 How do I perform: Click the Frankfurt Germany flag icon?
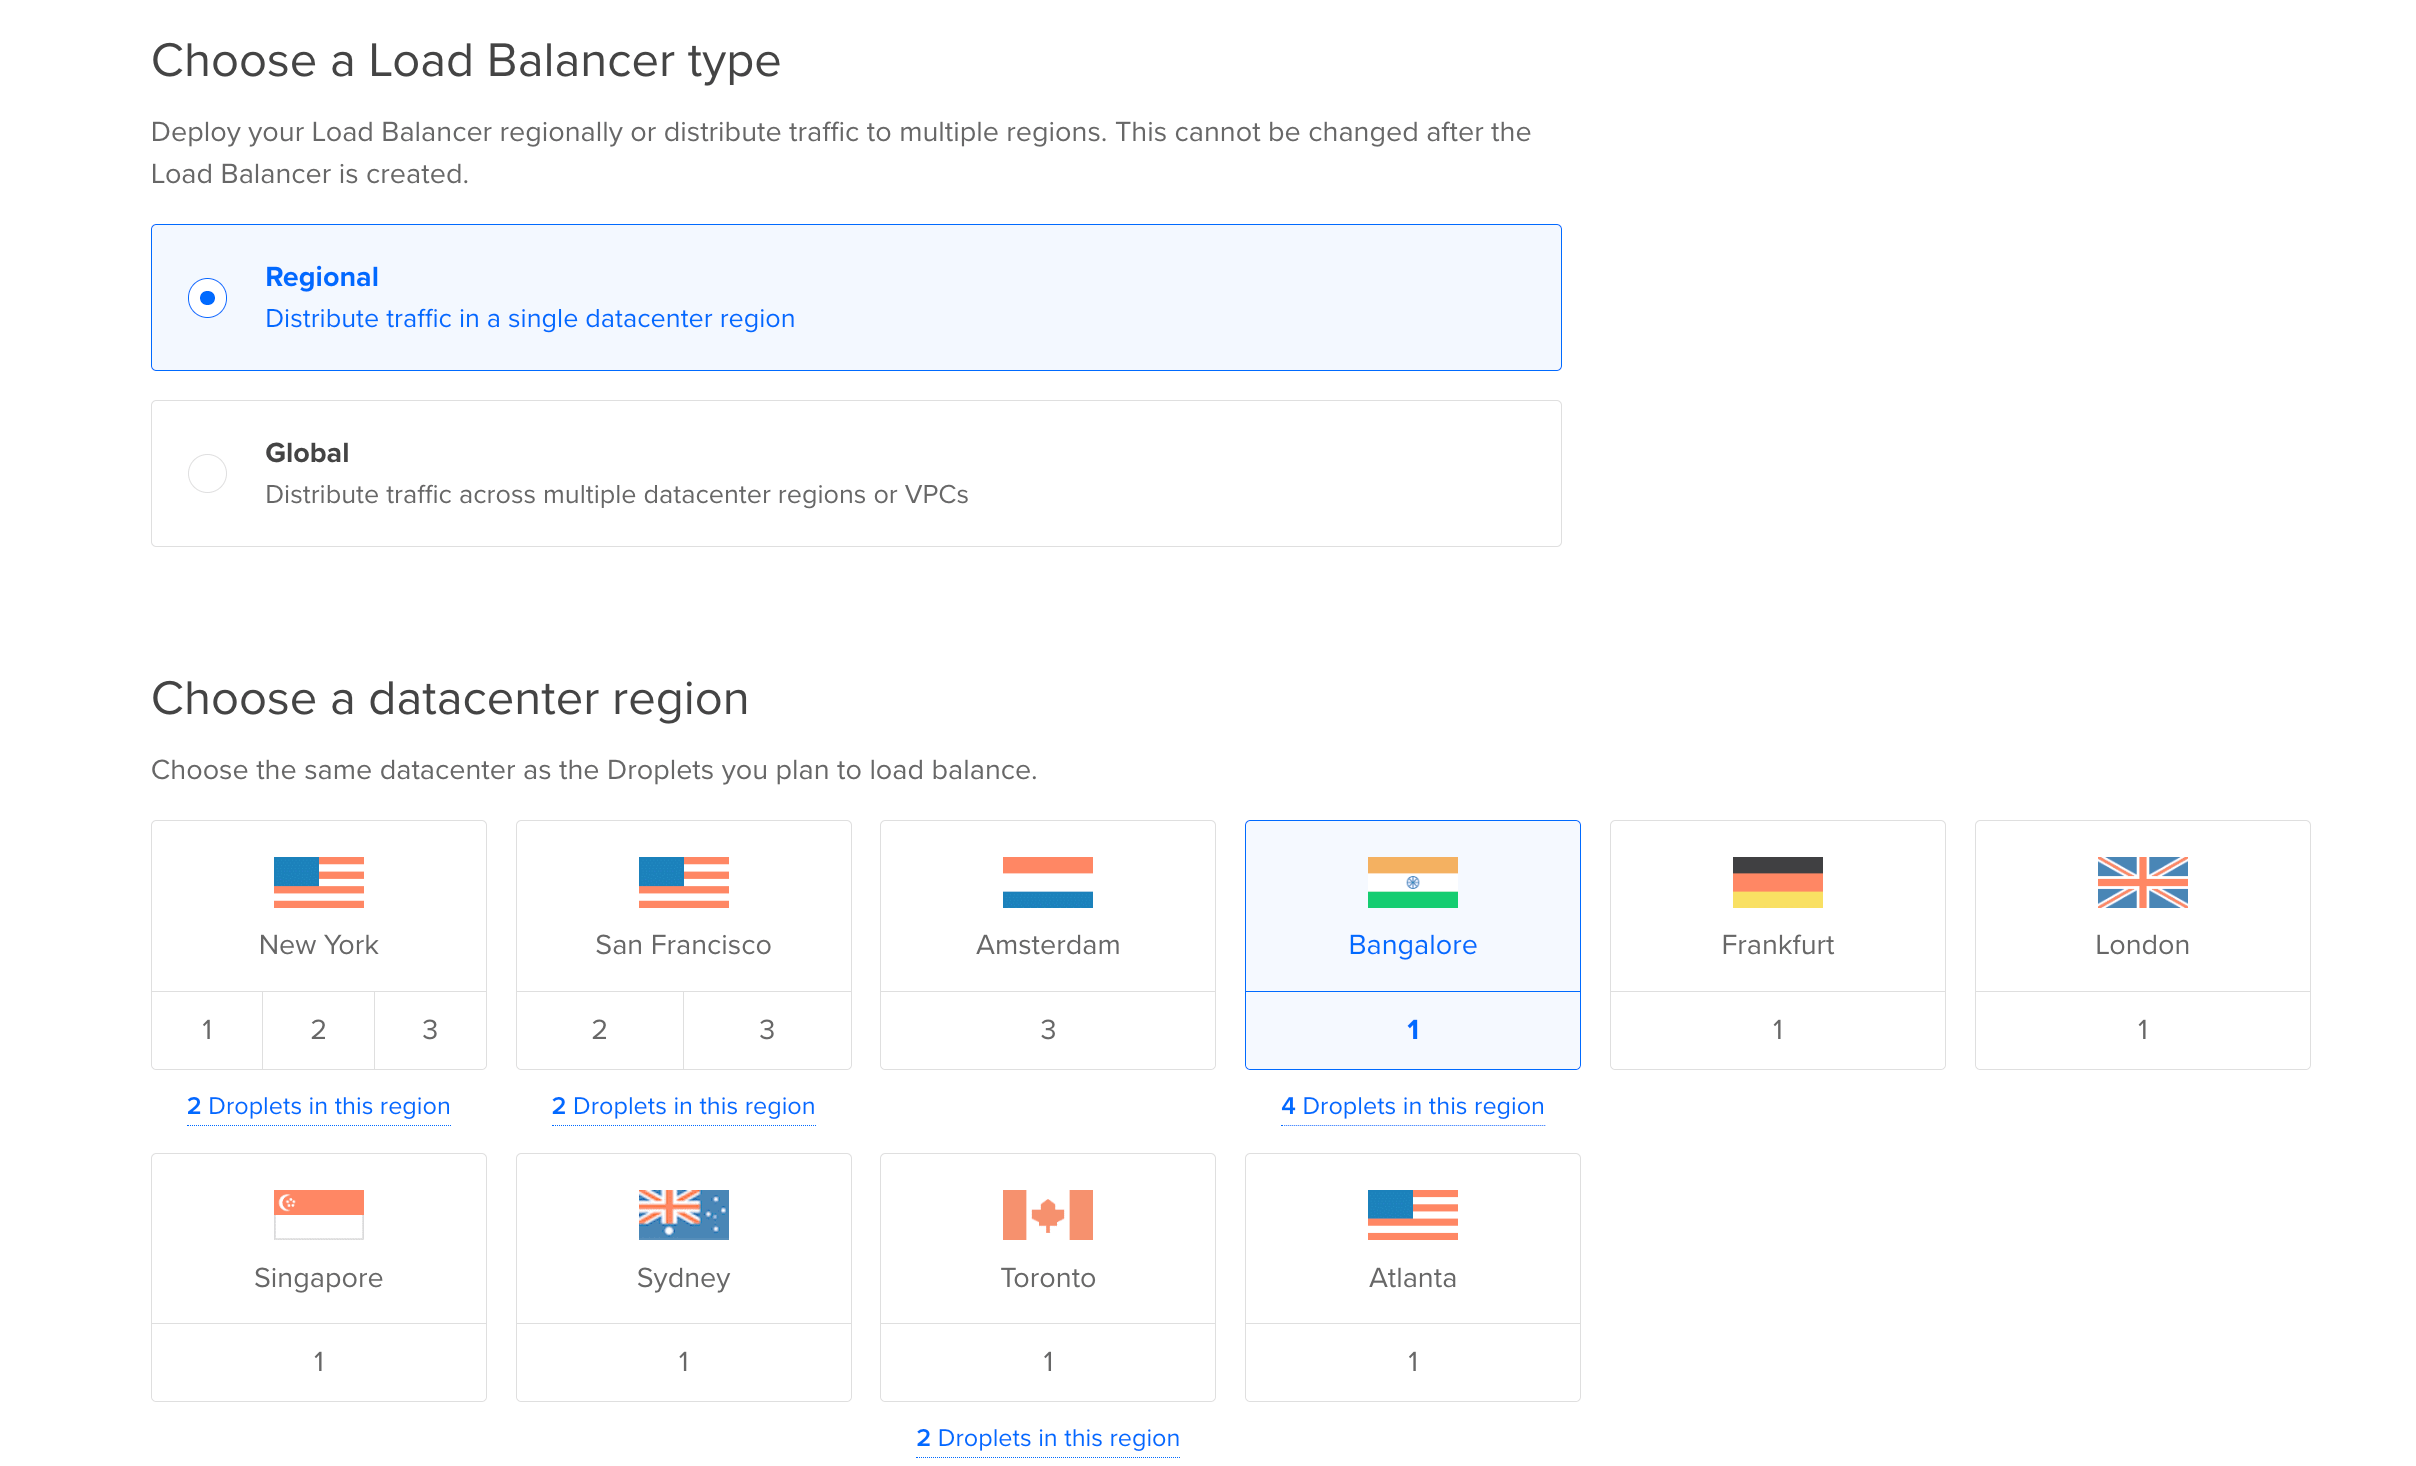[1777, 882]
